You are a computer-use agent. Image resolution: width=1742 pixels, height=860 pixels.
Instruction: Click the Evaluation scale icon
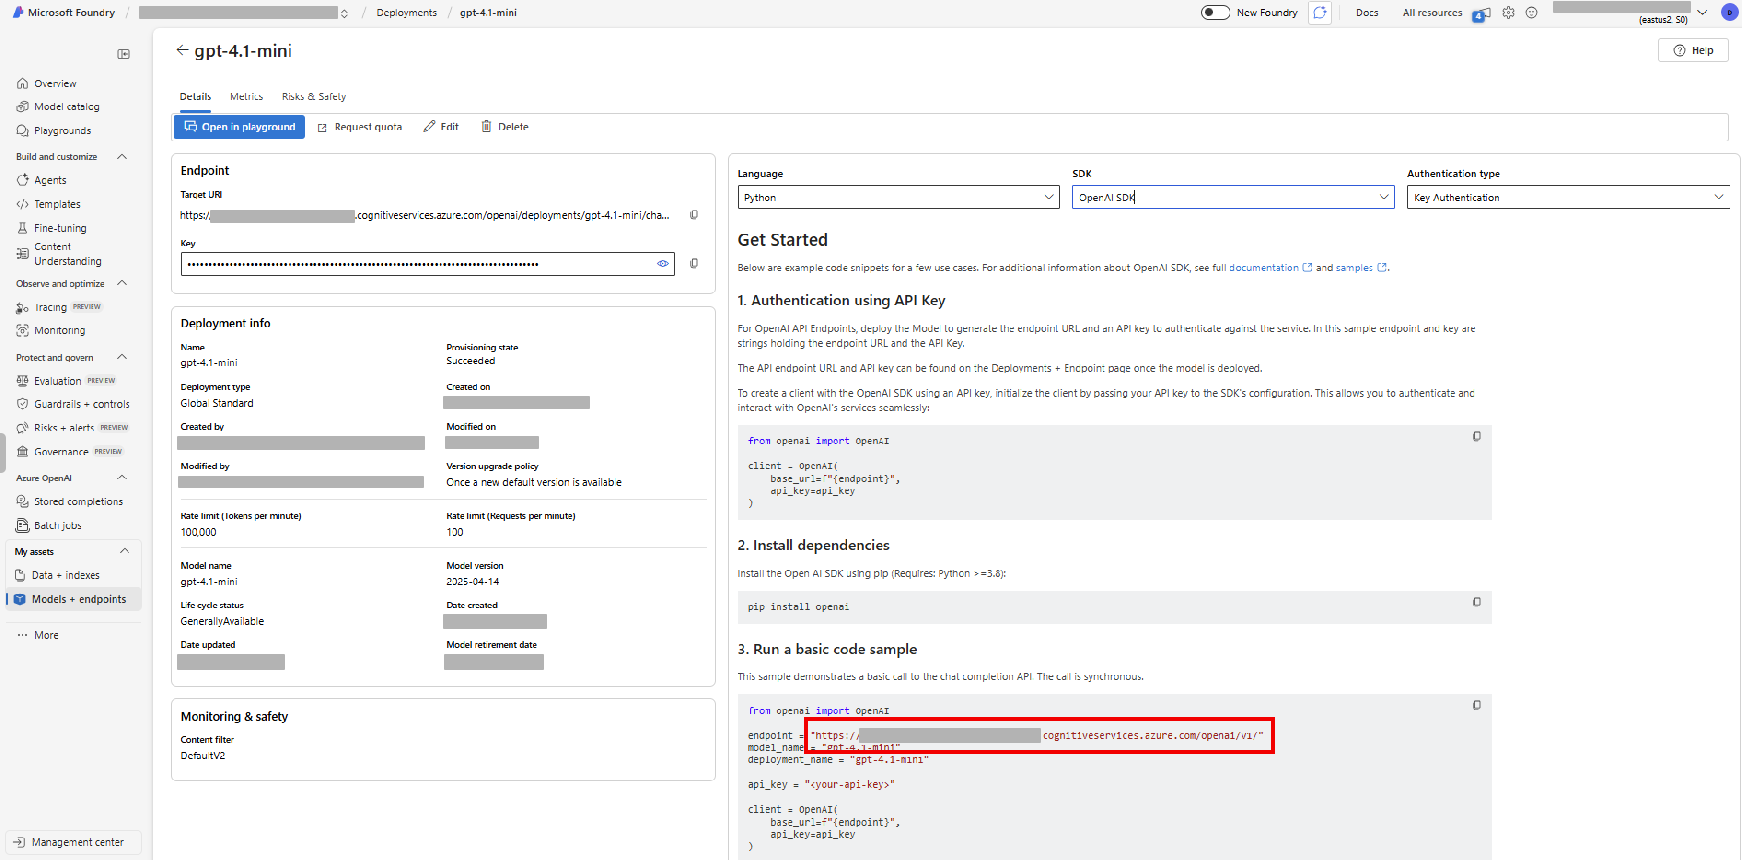22,381
